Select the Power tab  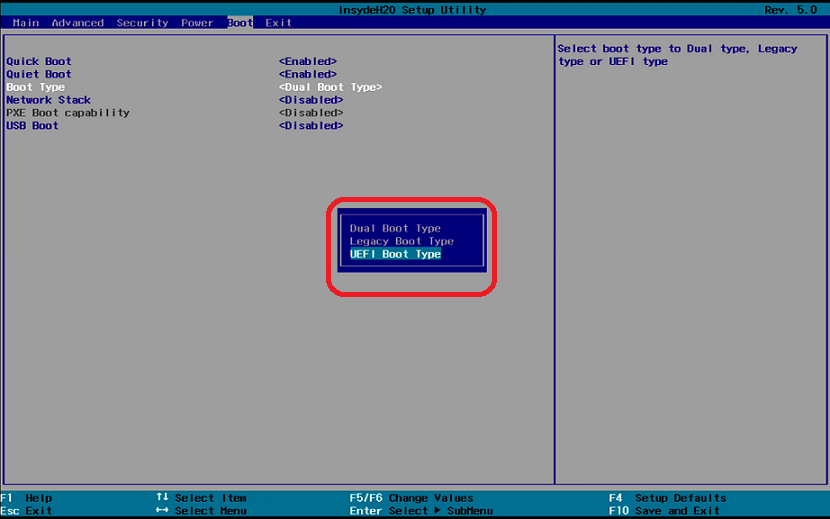click(197, 23)
